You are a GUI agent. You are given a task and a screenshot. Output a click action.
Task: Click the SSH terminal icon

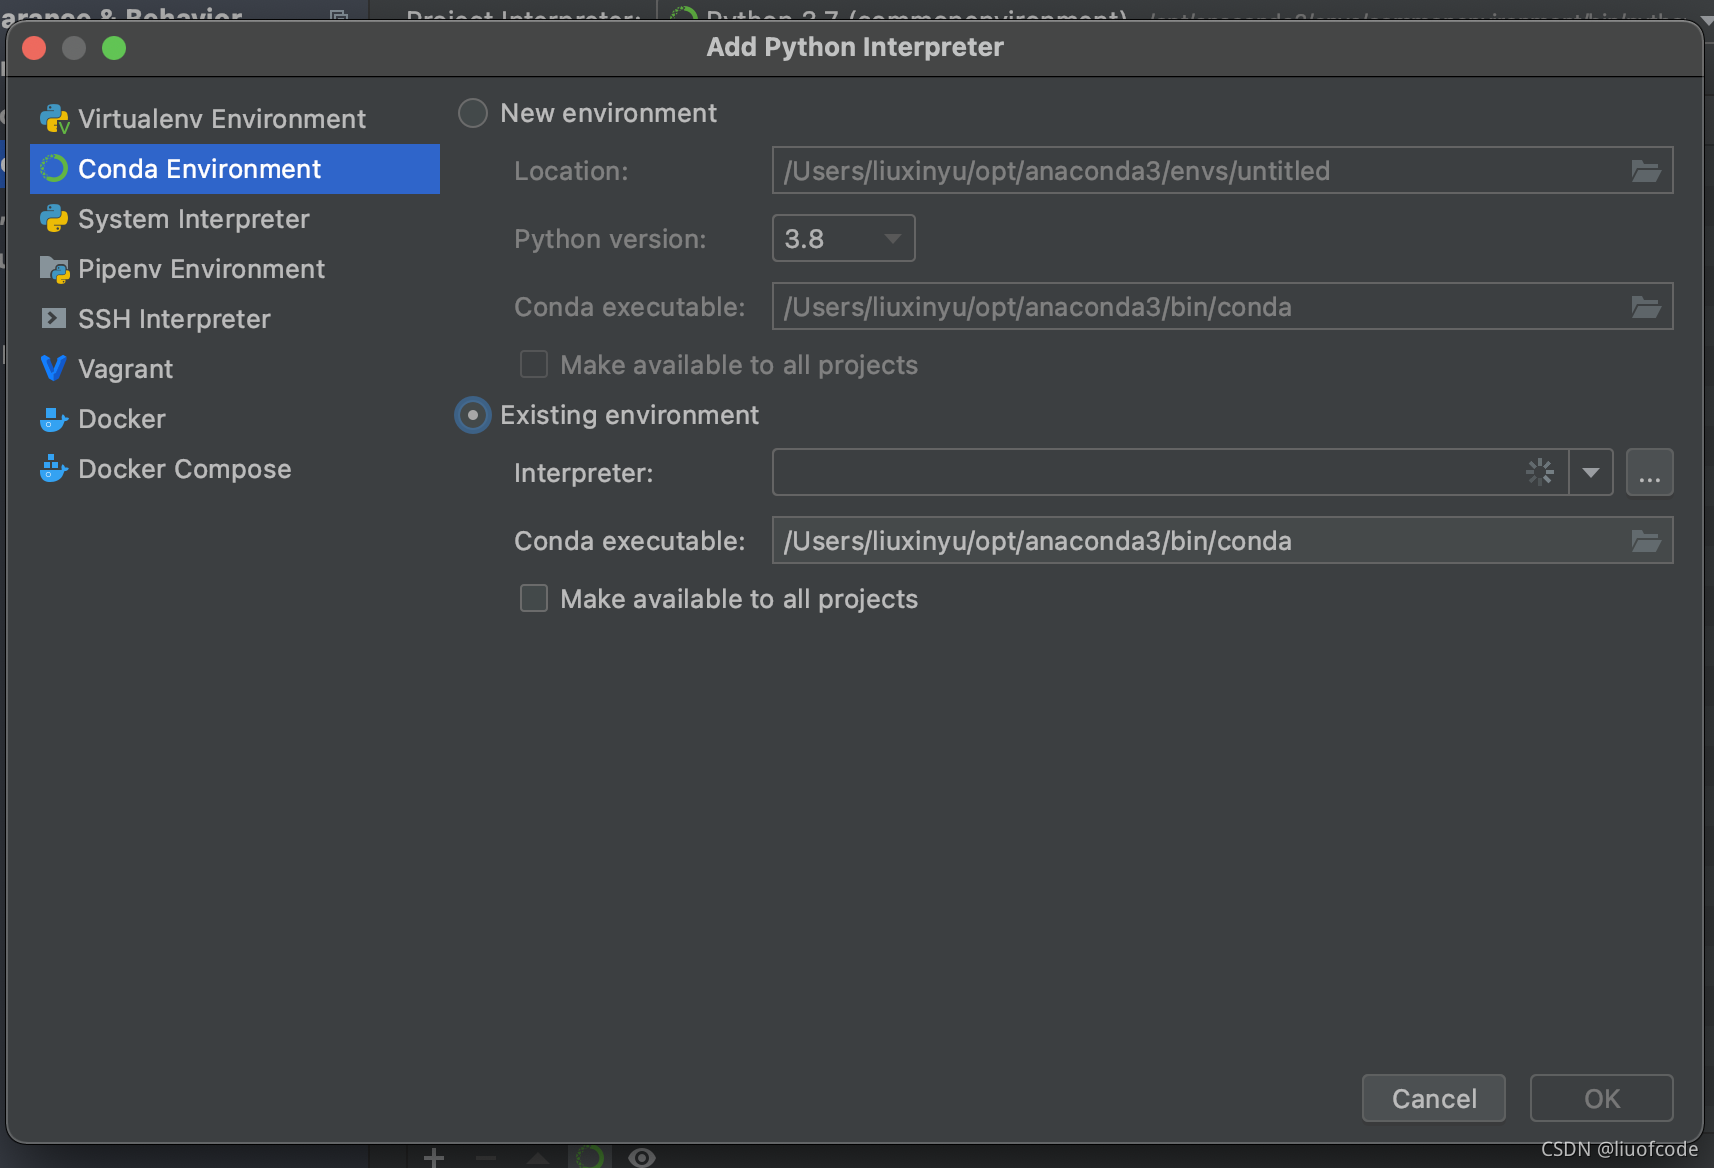(x=54, y=318)
